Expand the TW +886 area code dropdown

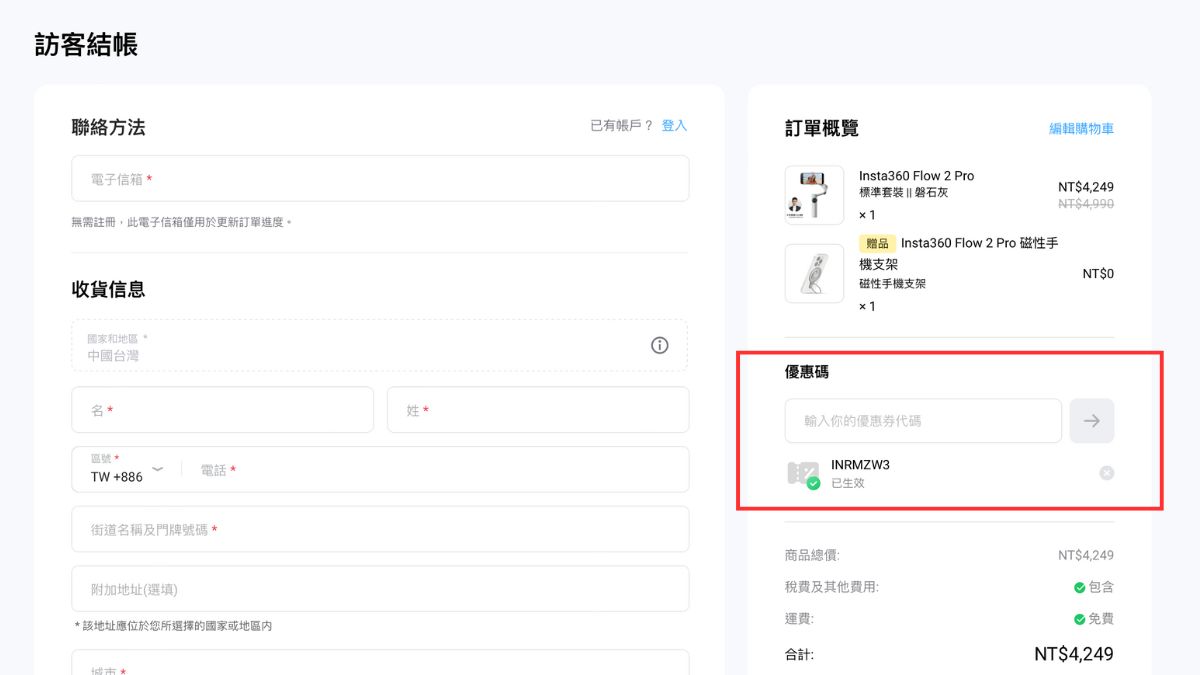click(x=127, y=470)
